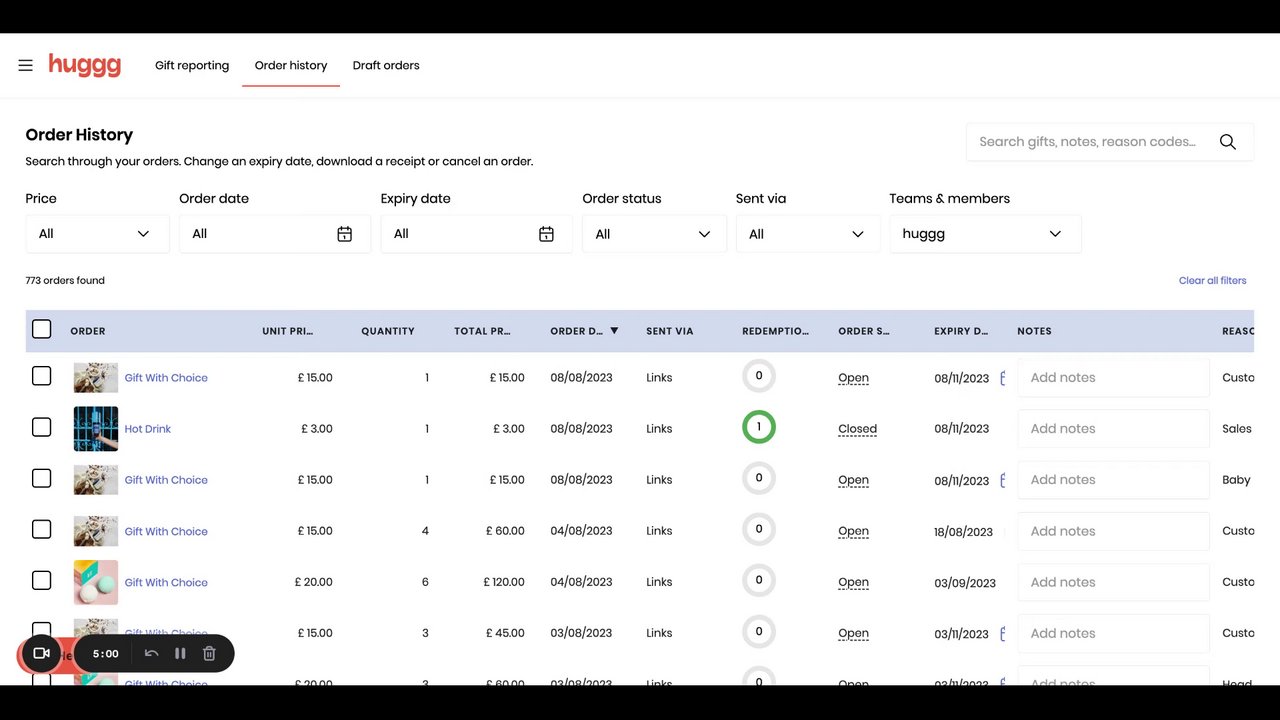Image resolution: width=1280 pixels, height=720 pixels.
Task: Open the calendar icon in Order date filter
Action: (344, 234)
